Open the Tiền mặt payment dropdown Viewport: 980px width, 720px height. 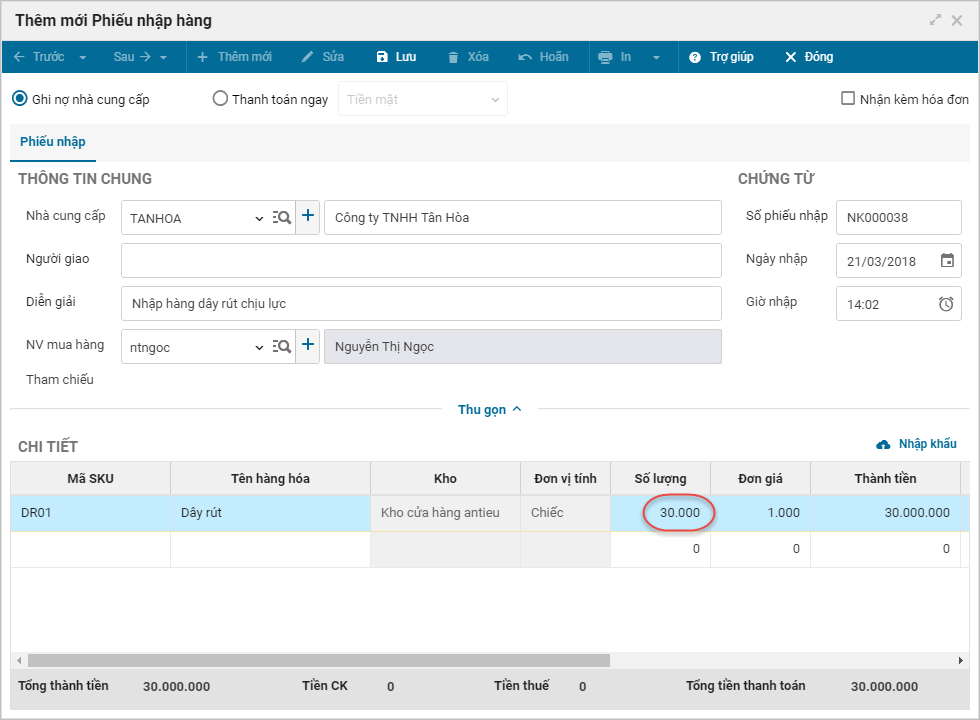tap(423, 99)
